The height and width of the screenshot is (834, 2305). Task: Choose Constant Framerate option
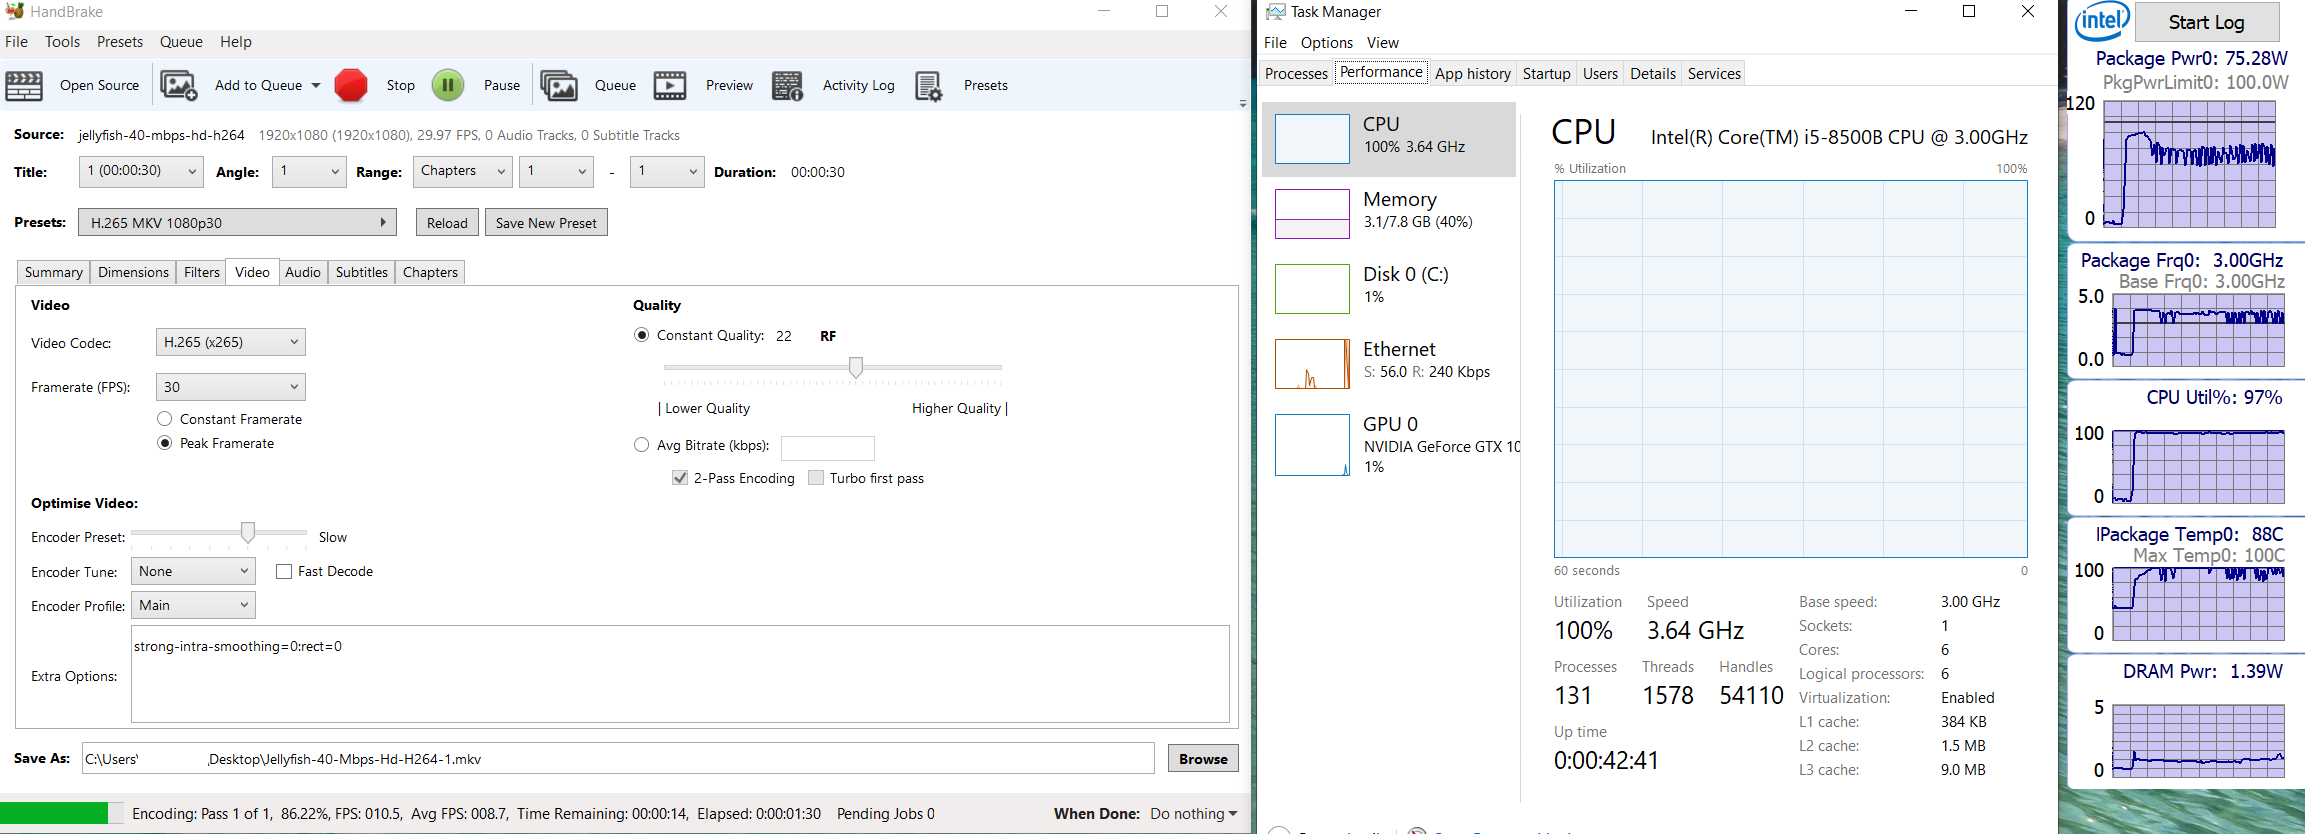pos(165,419)
